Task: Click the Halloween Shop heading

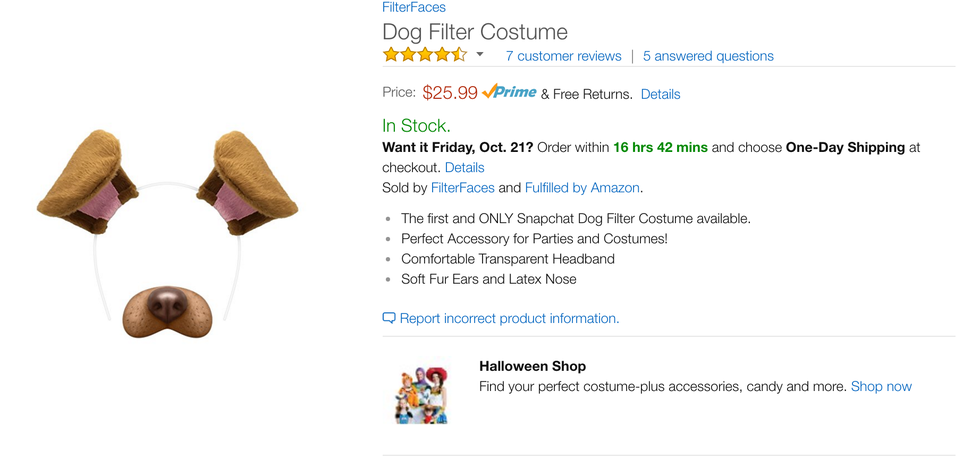Action: pyautogui.click(x=532, y=366)
